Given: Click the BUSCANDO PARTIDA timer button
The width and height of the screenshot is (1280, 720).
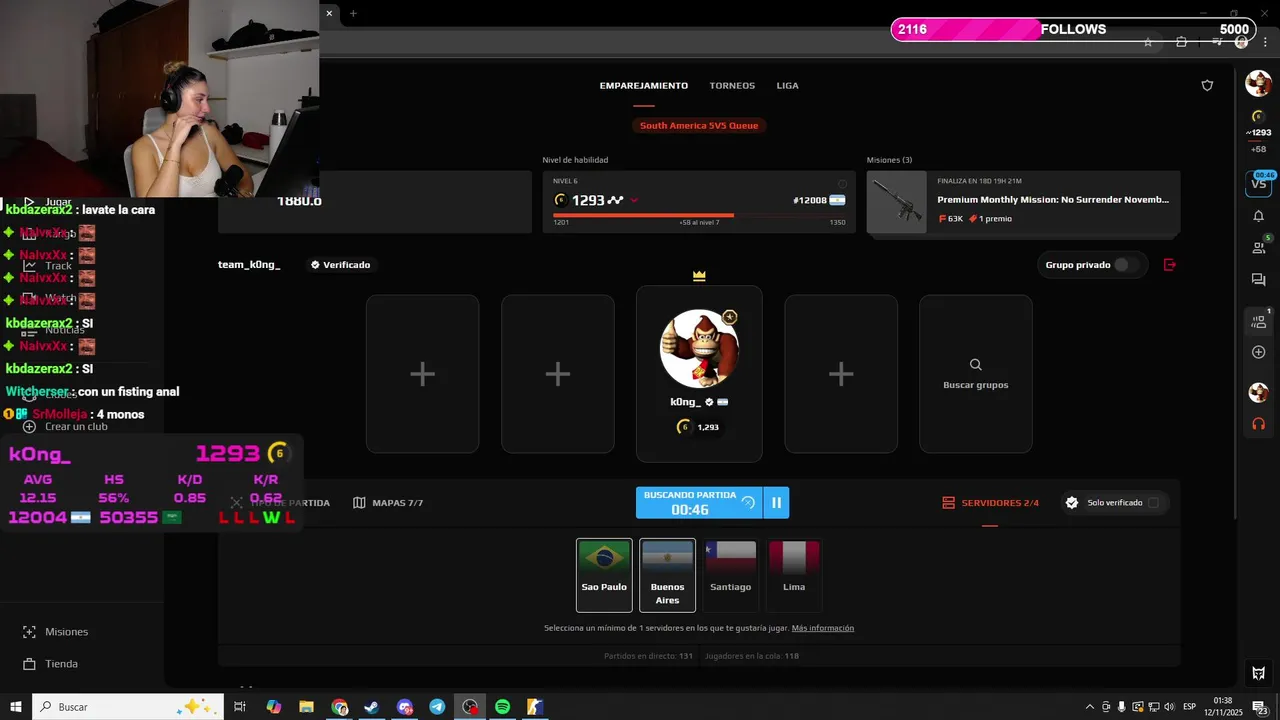Looking at the screenshot, I should point(699,503).
